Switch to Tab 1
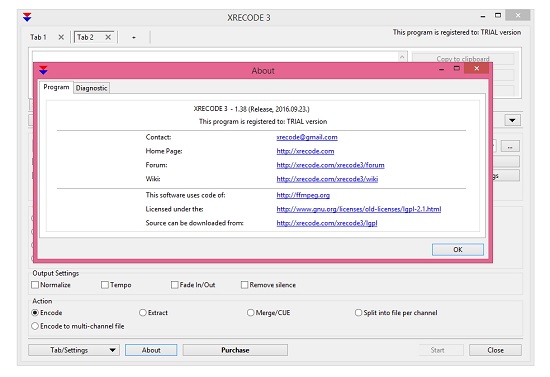 click(38, 37)
